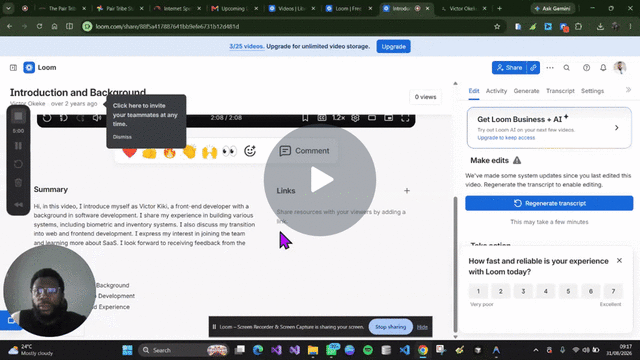Screen dimensions: 640x360
Task: Play the video with center play button
Action: 320,180
